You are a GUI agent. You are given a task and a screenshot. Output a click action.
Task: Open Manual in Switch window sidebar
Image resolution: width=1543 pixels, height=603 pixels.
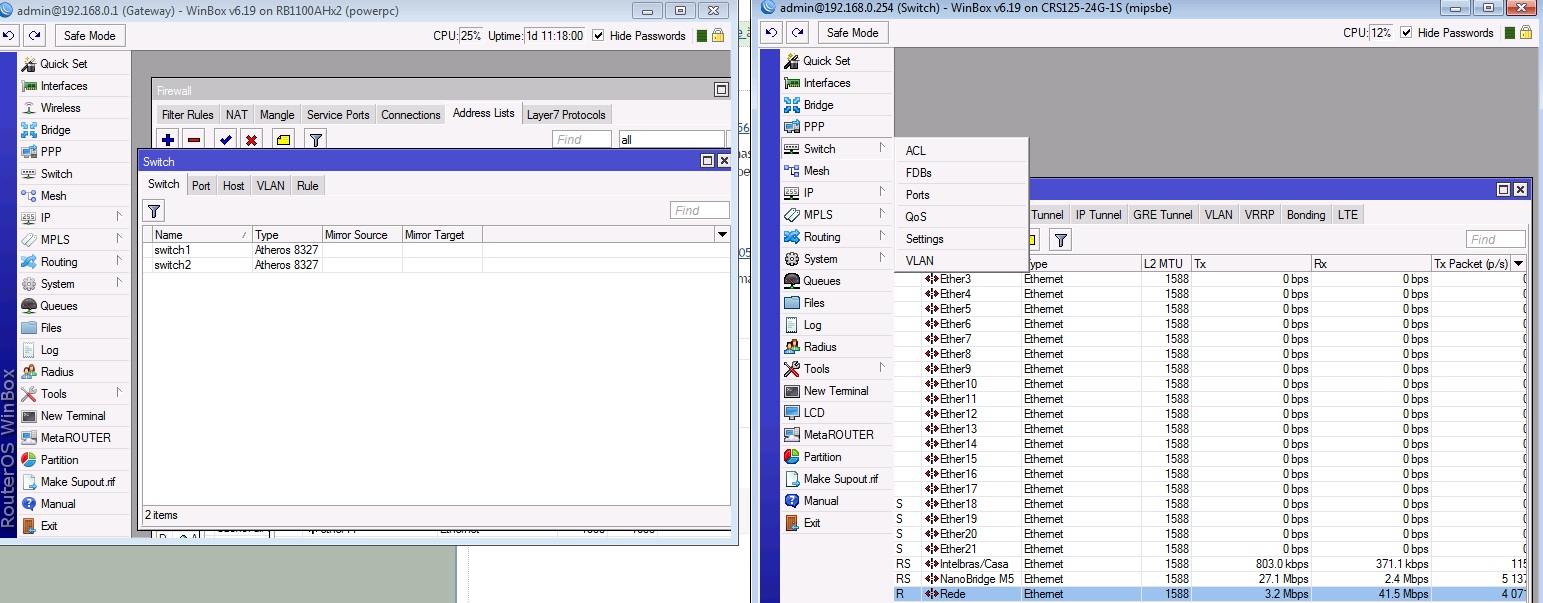pyautogui.click(x=821, y=501)
